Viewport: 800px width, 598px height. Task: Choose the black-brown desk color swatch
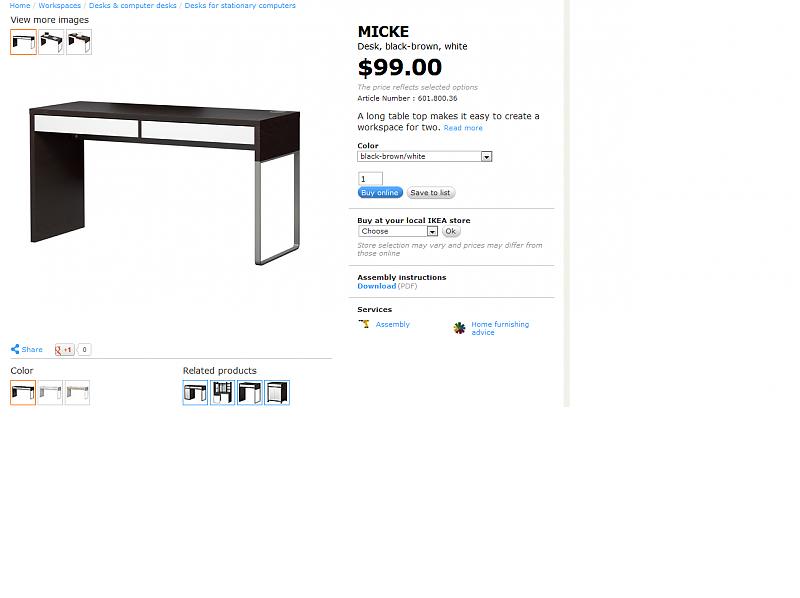click(23, 393)
